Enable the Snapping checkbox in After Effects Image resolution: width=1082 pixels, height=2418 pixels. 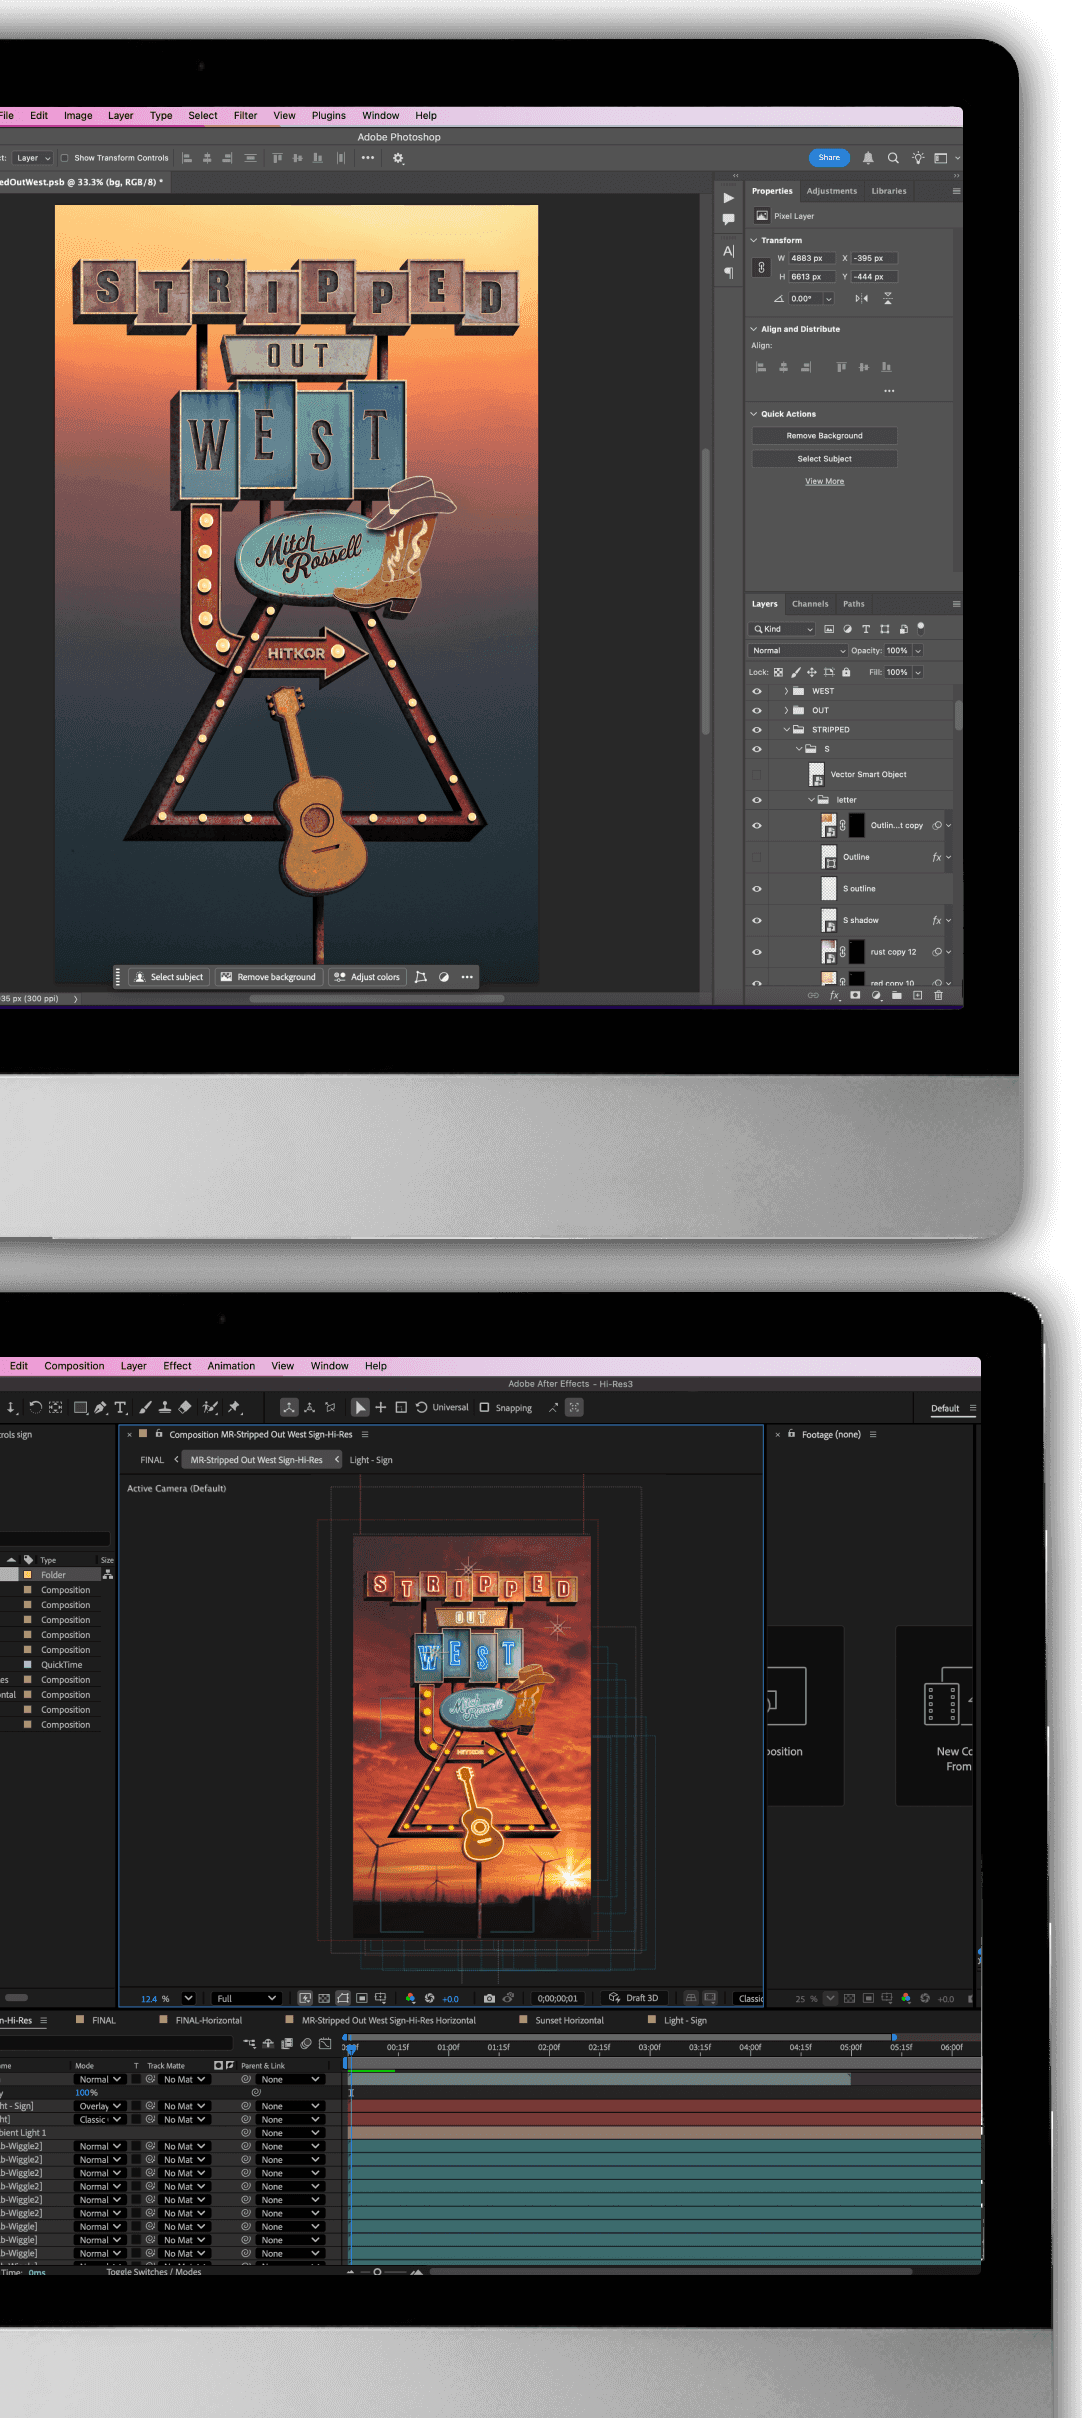coord(484,1408)
